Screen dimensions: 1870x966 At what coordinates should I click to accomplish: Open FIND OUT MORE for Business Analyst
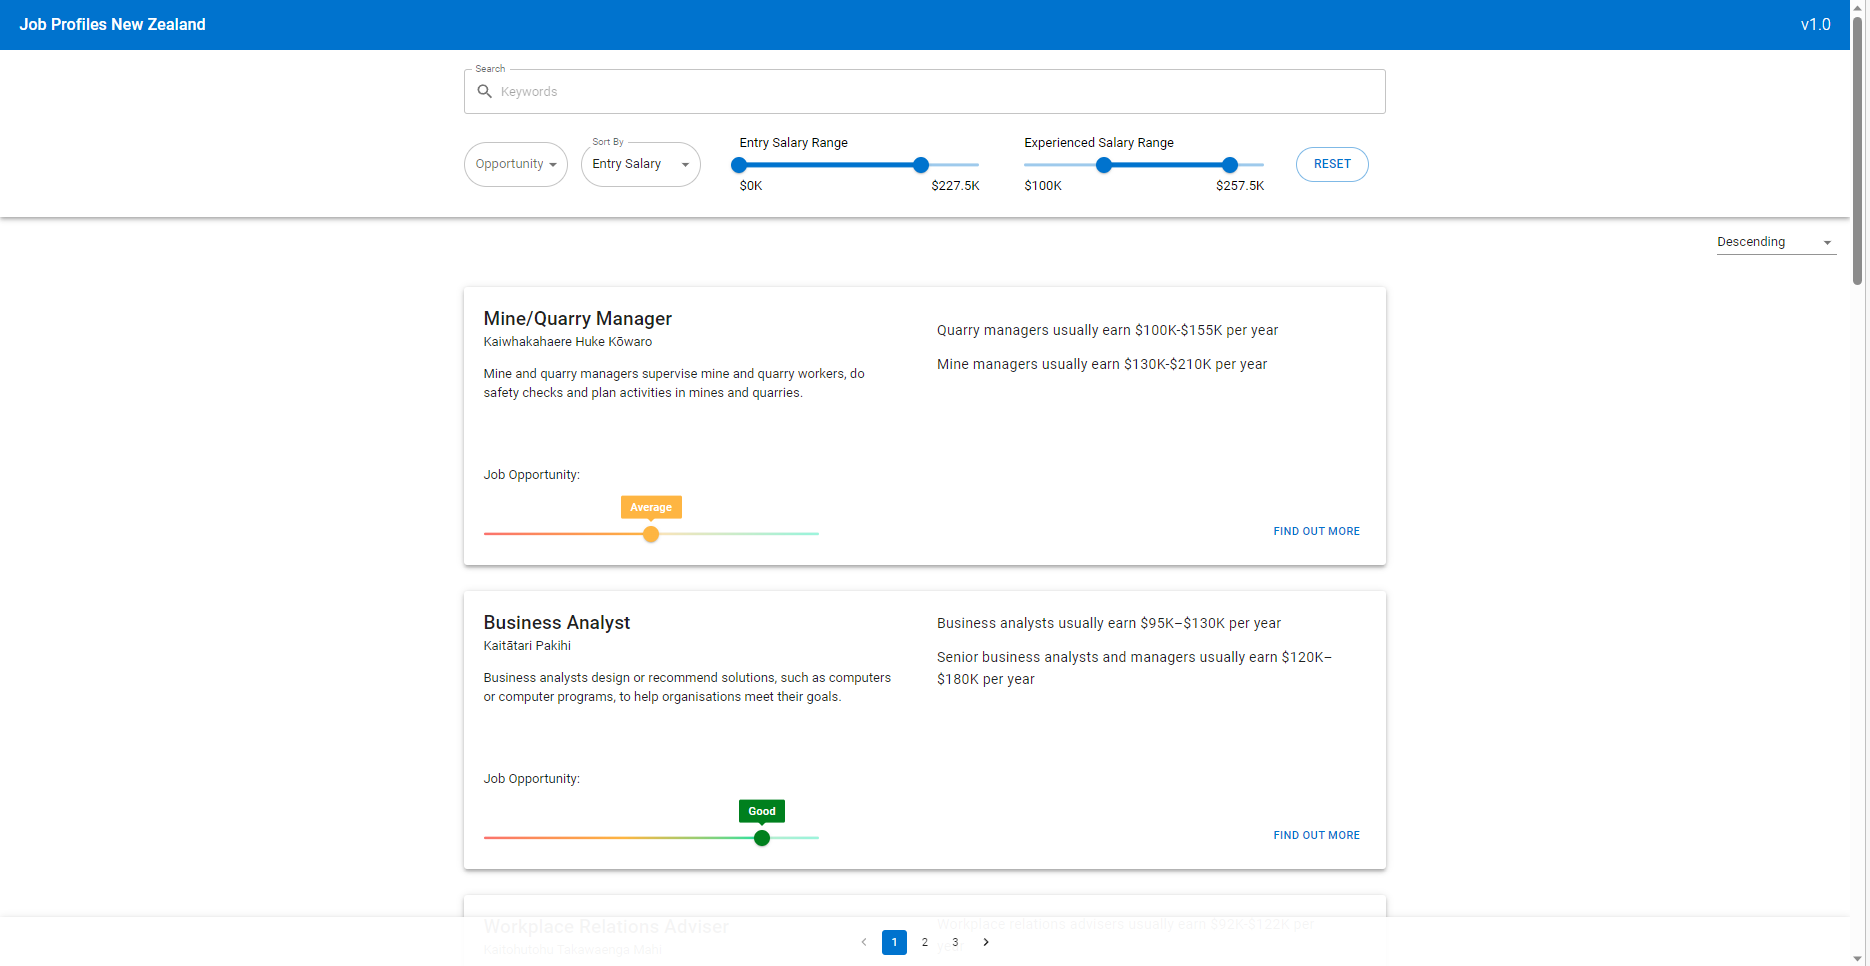tap(1316, 835)
